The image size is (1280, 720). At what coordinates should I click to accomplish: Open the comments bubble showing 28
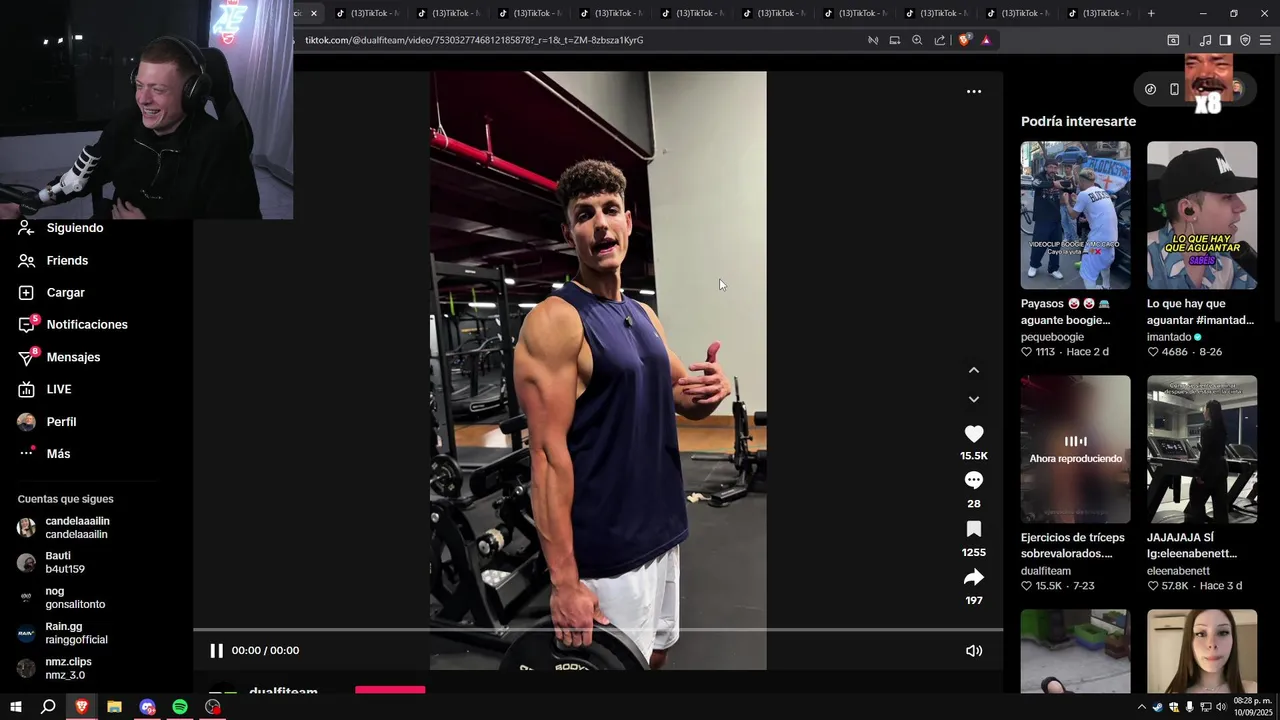[973, 481]
